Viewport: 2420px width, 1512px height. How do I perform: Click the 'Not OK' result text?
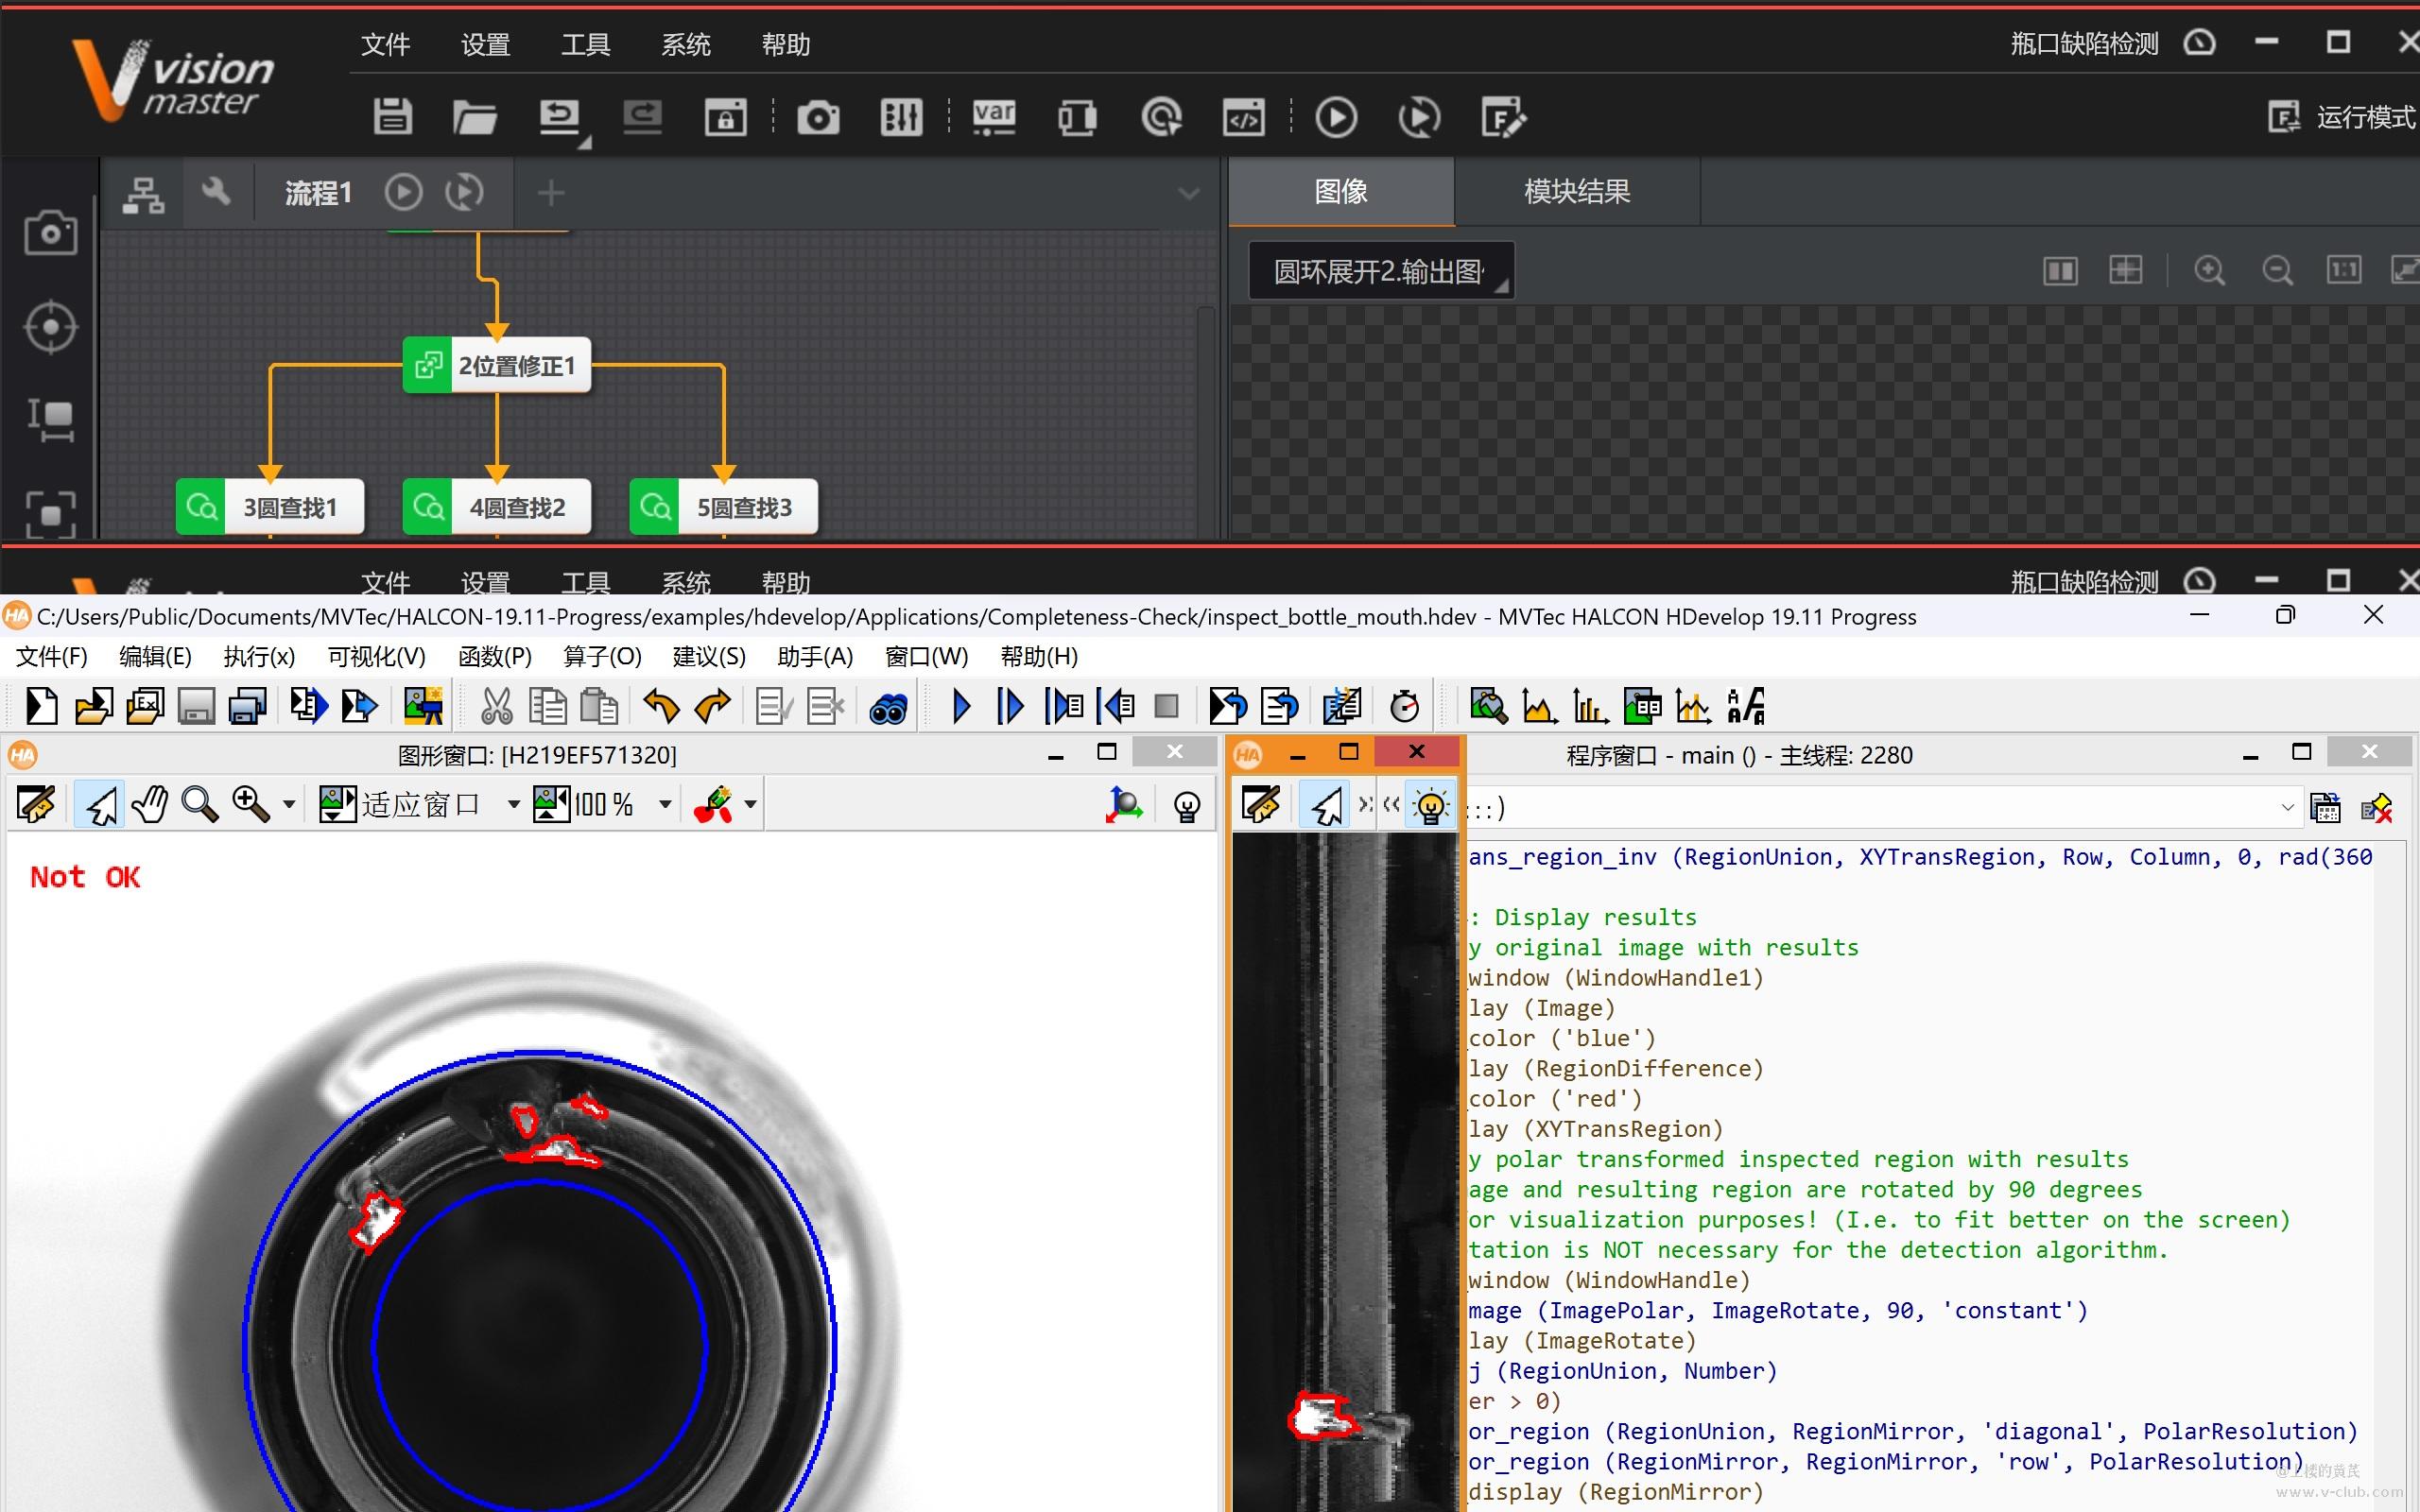coord(85,877)
